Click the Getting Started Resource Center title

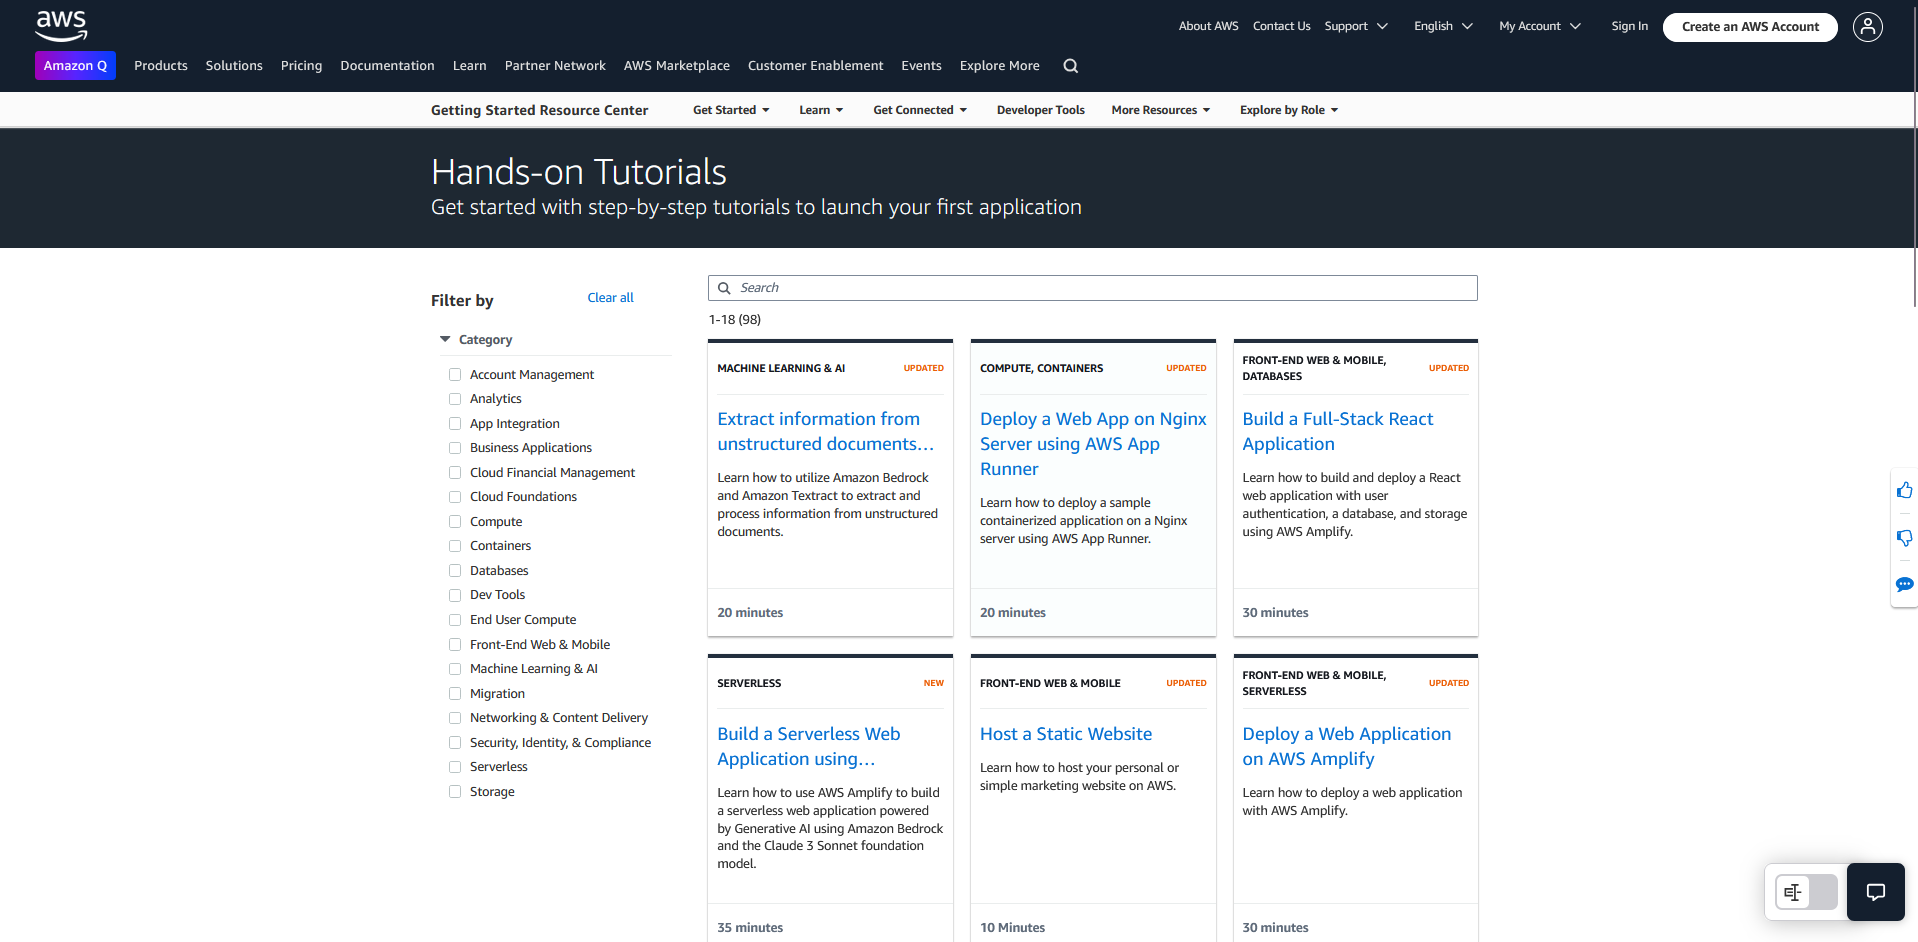pyautogui.click(x=539, y=110)
